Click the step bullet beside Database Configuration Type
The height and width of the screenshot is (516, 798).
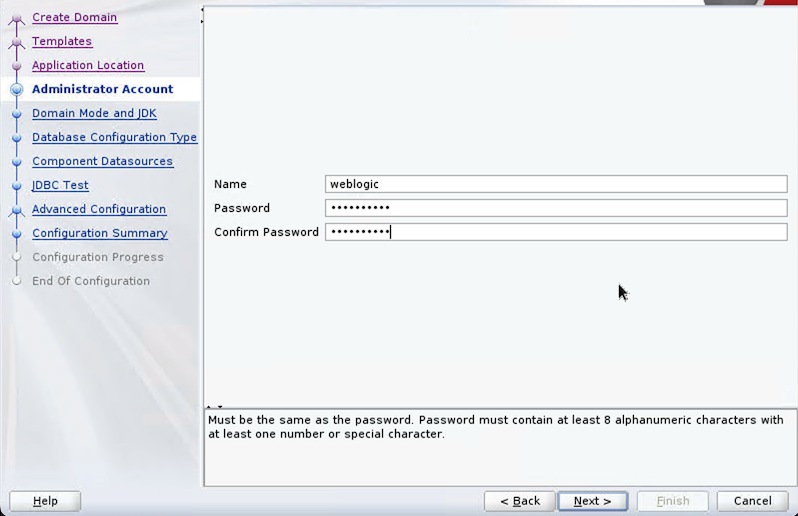[x=16, y=138]
